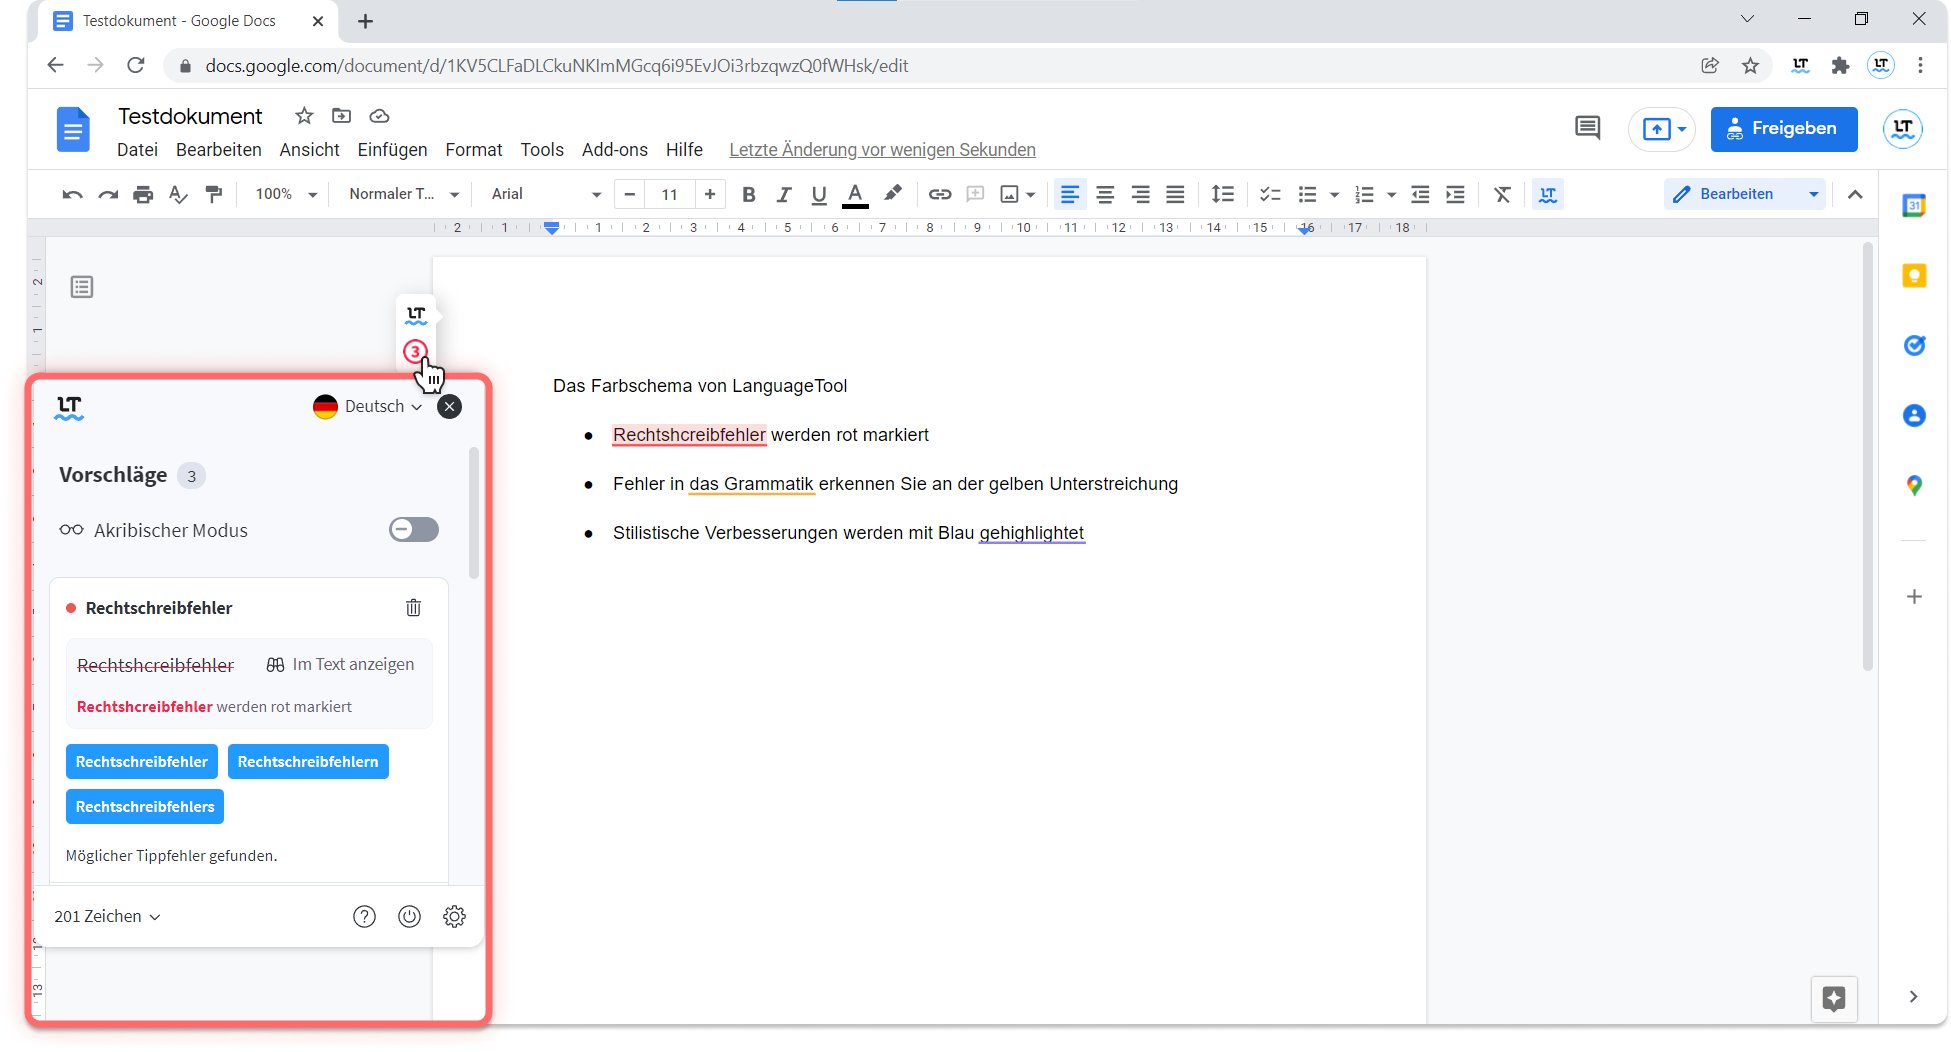This screenshot has width=1951, height=1052.
Task: Increase font size with plus button
Action: (710, 194)
